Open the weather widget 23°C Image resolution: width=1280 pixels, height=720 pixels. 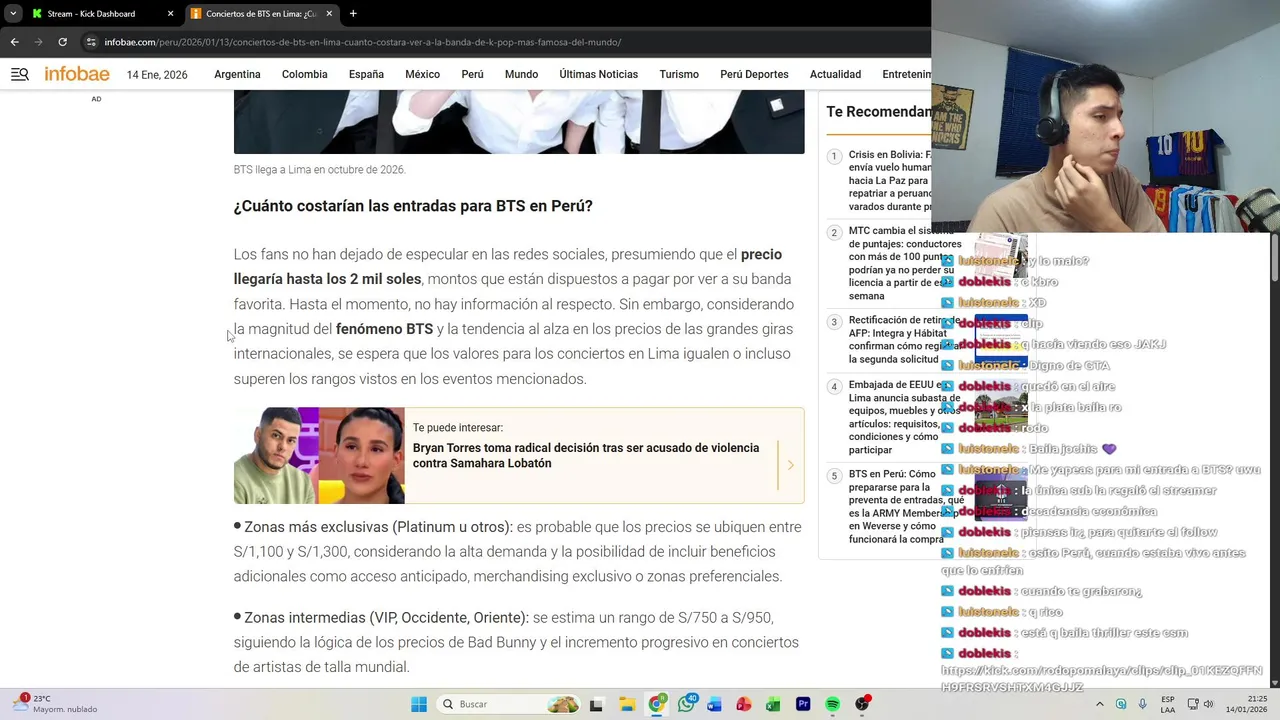tap(55, 704)
